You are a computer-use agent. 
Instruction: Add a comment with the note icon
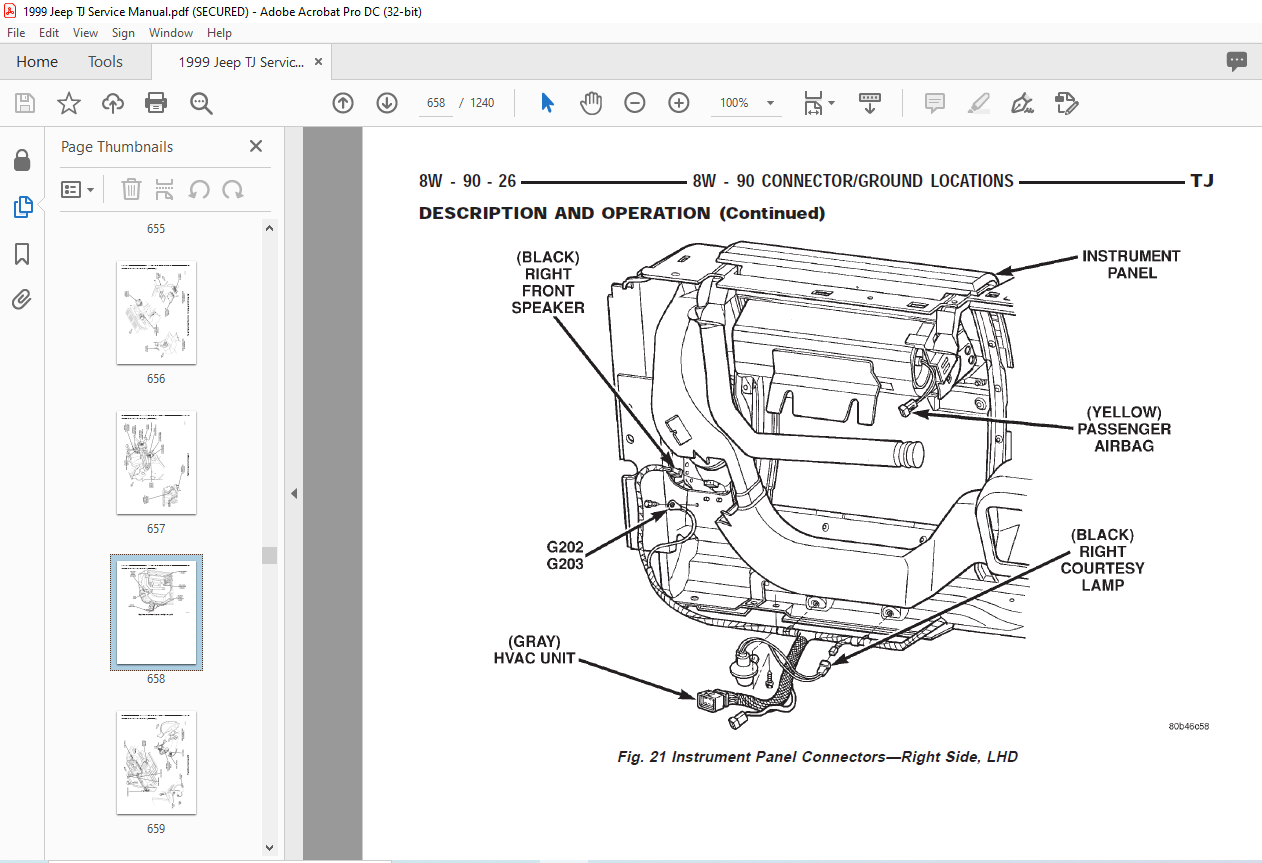point(935,103)
